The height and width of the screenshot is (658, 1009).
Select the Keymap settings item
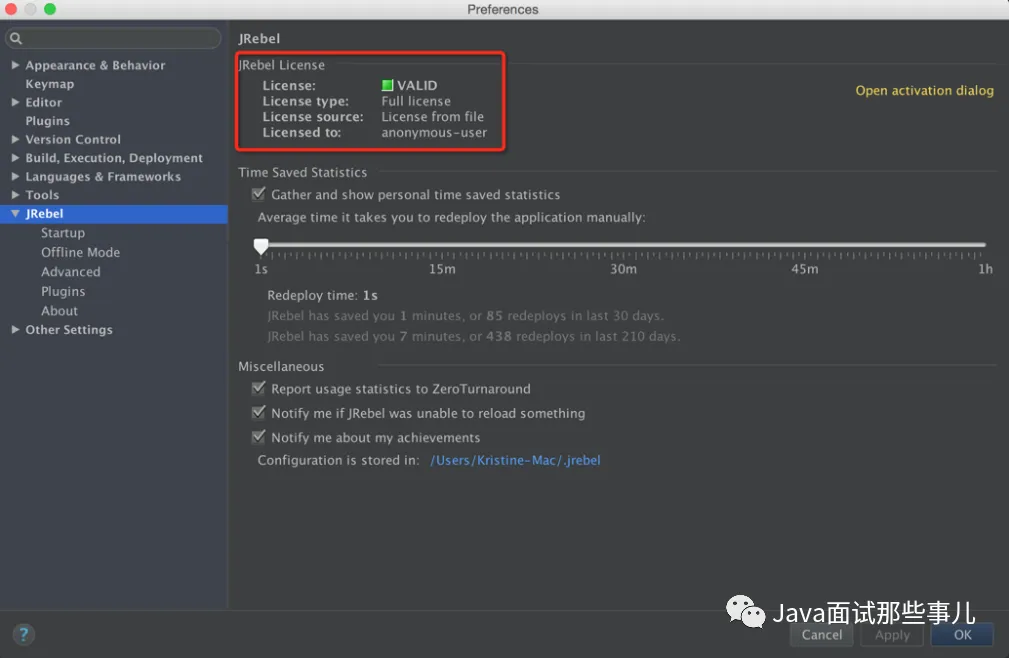50,84
